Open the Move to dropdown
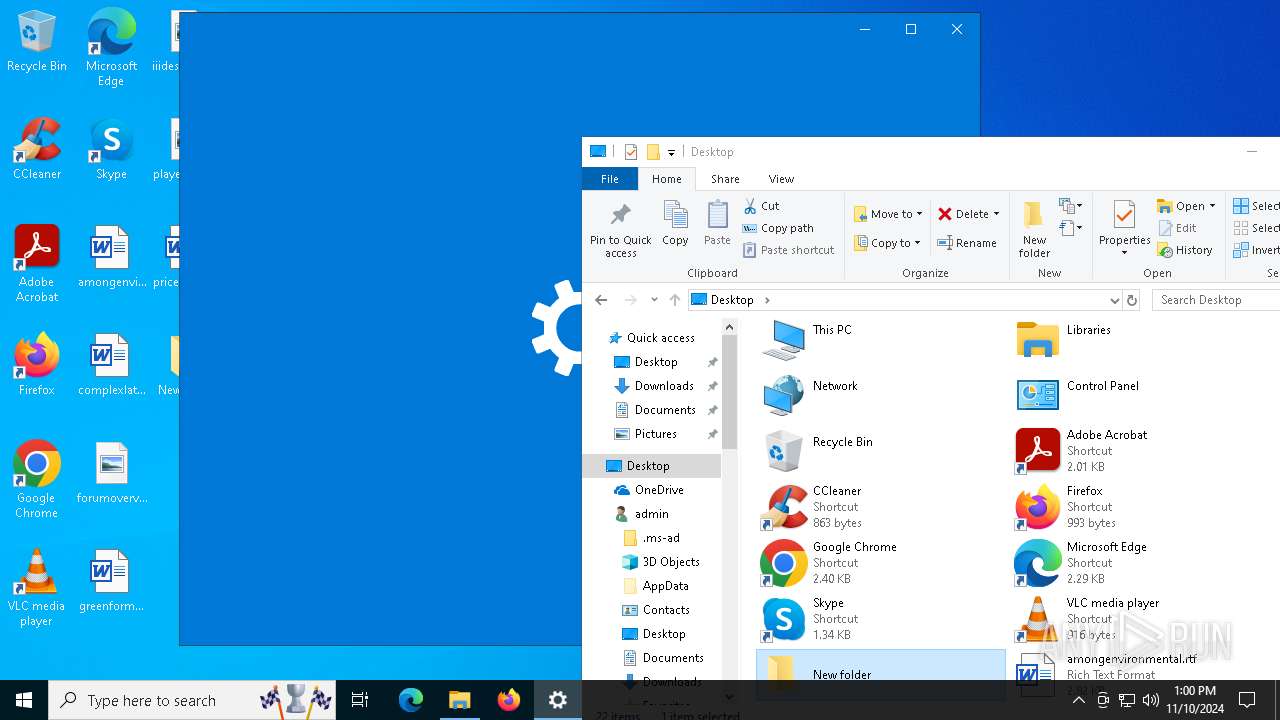Screen dimensions: 1280x720 (x=888, y=214)
